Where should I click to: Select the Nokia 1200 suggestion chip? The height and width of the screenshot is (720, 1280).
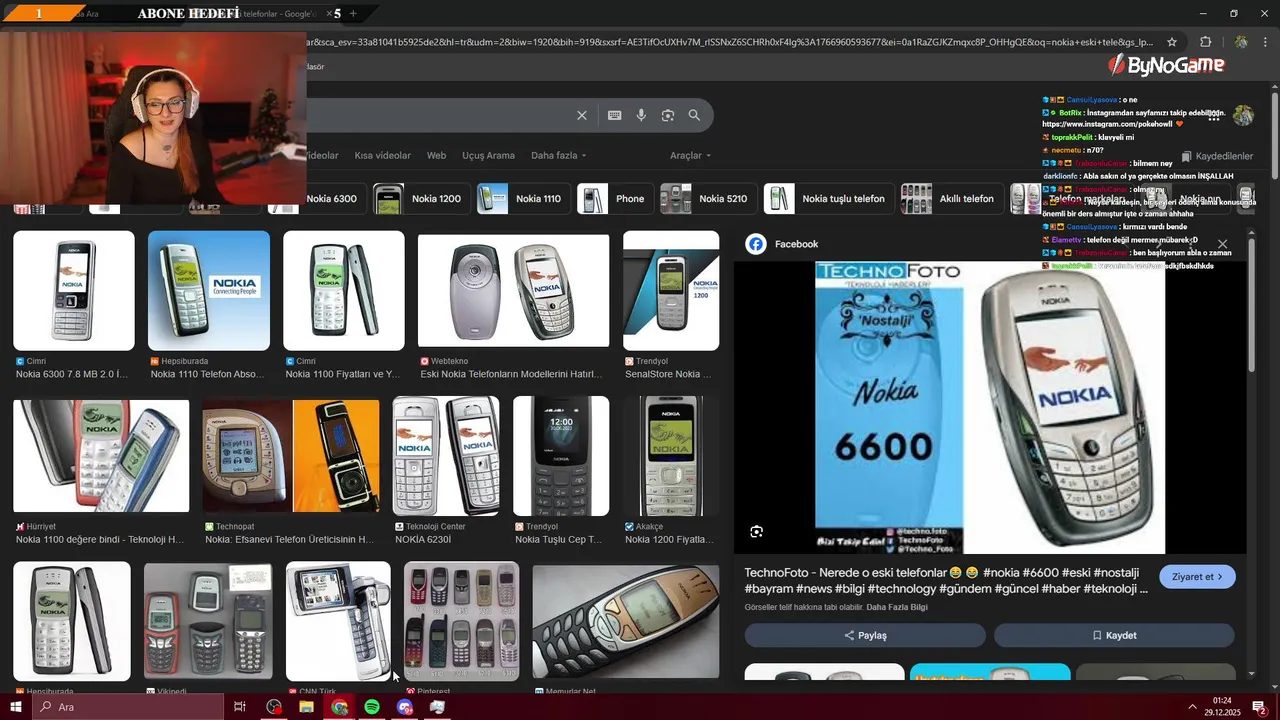pos(421,199)
